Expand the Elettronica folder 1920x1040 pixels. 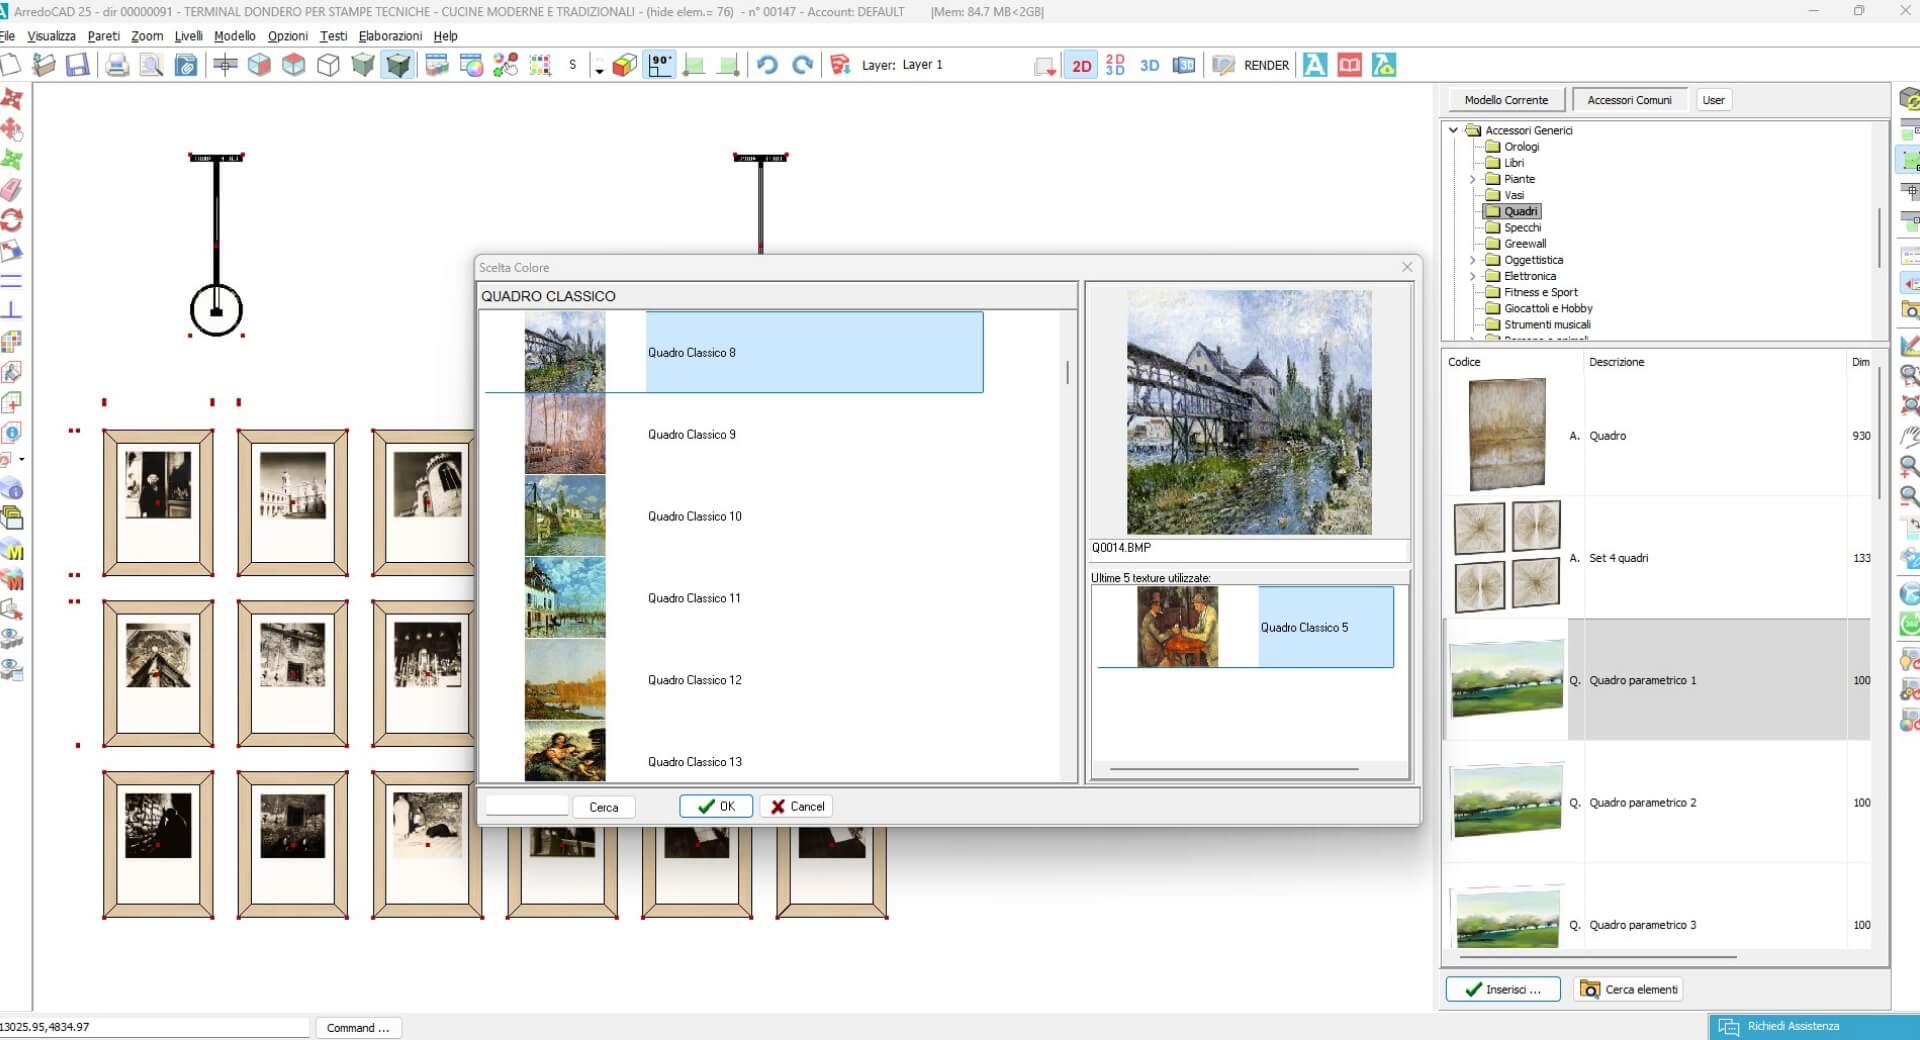point(1472,276)
